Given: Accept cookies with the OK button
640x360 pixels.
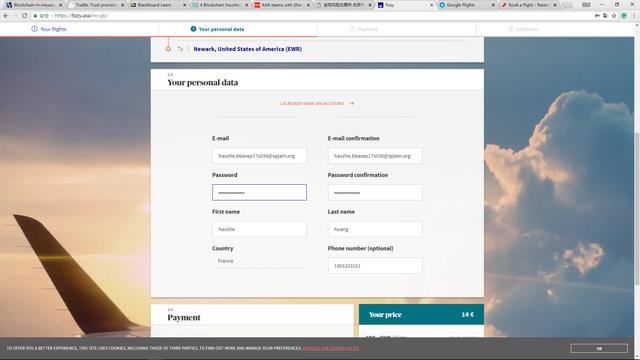Looking at the screenshot, I should coord(599,348).
